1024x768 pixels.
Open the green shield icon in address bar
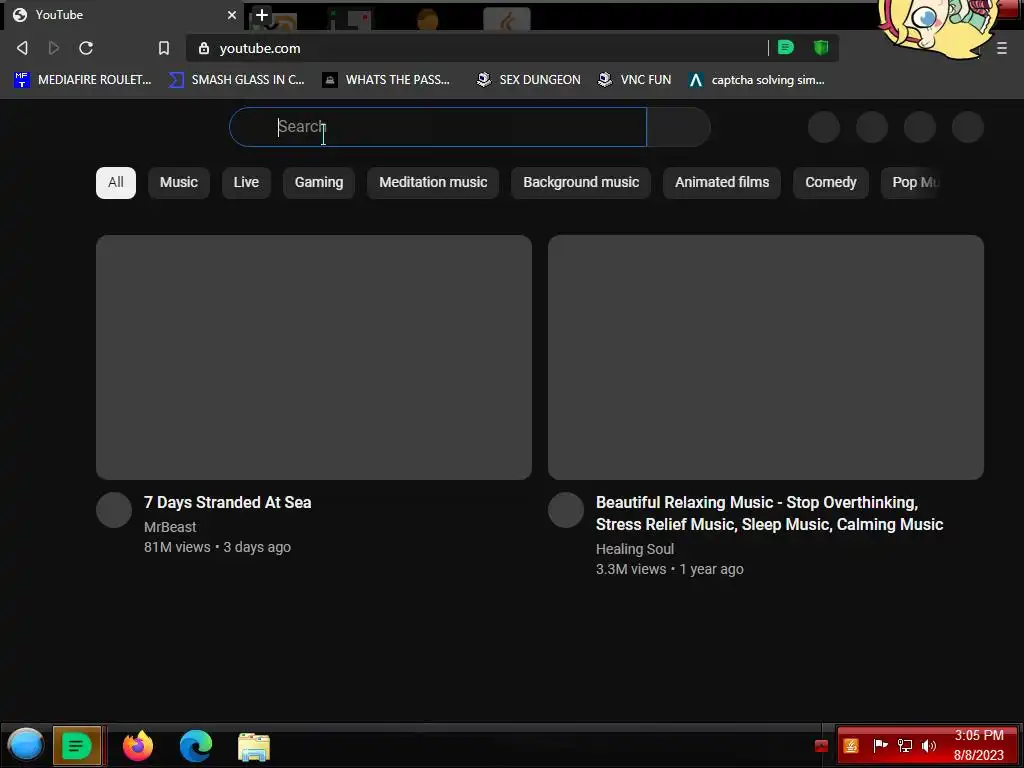click(821, 48)
